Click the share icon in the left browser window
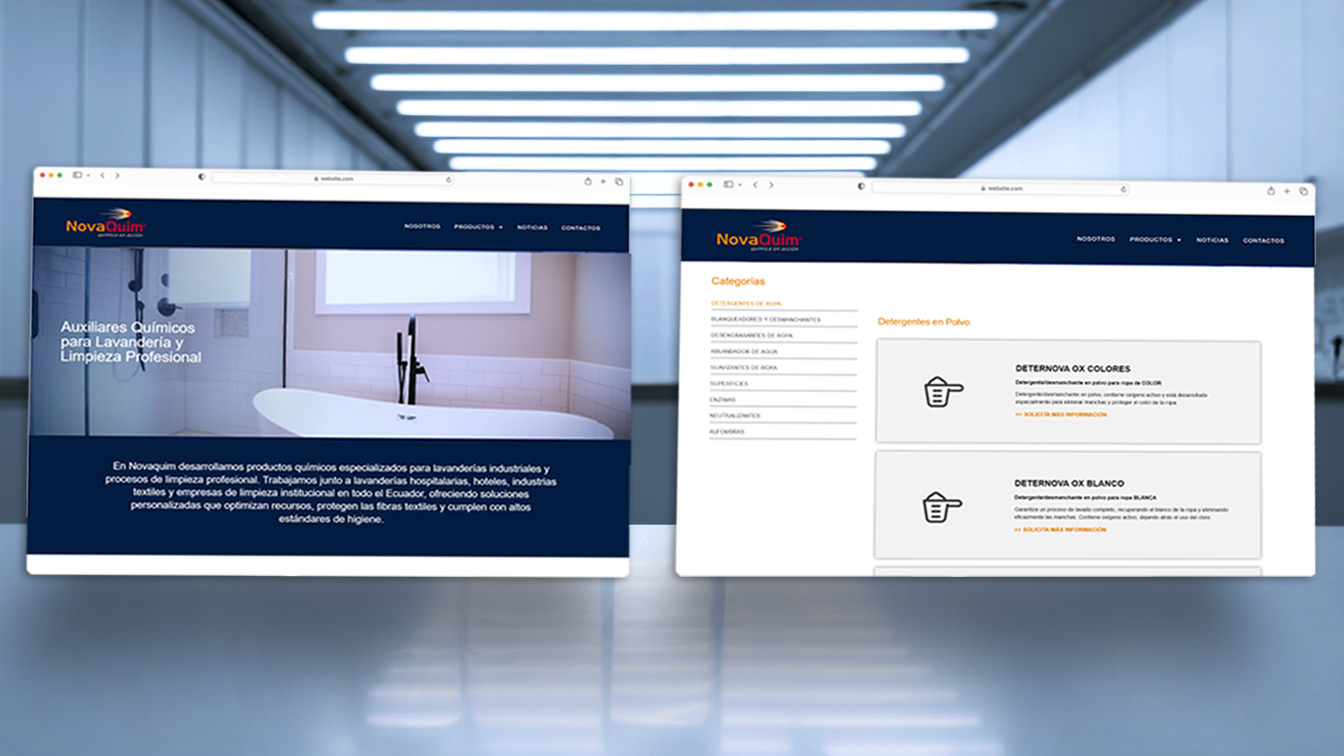 [x=588, y=181]
